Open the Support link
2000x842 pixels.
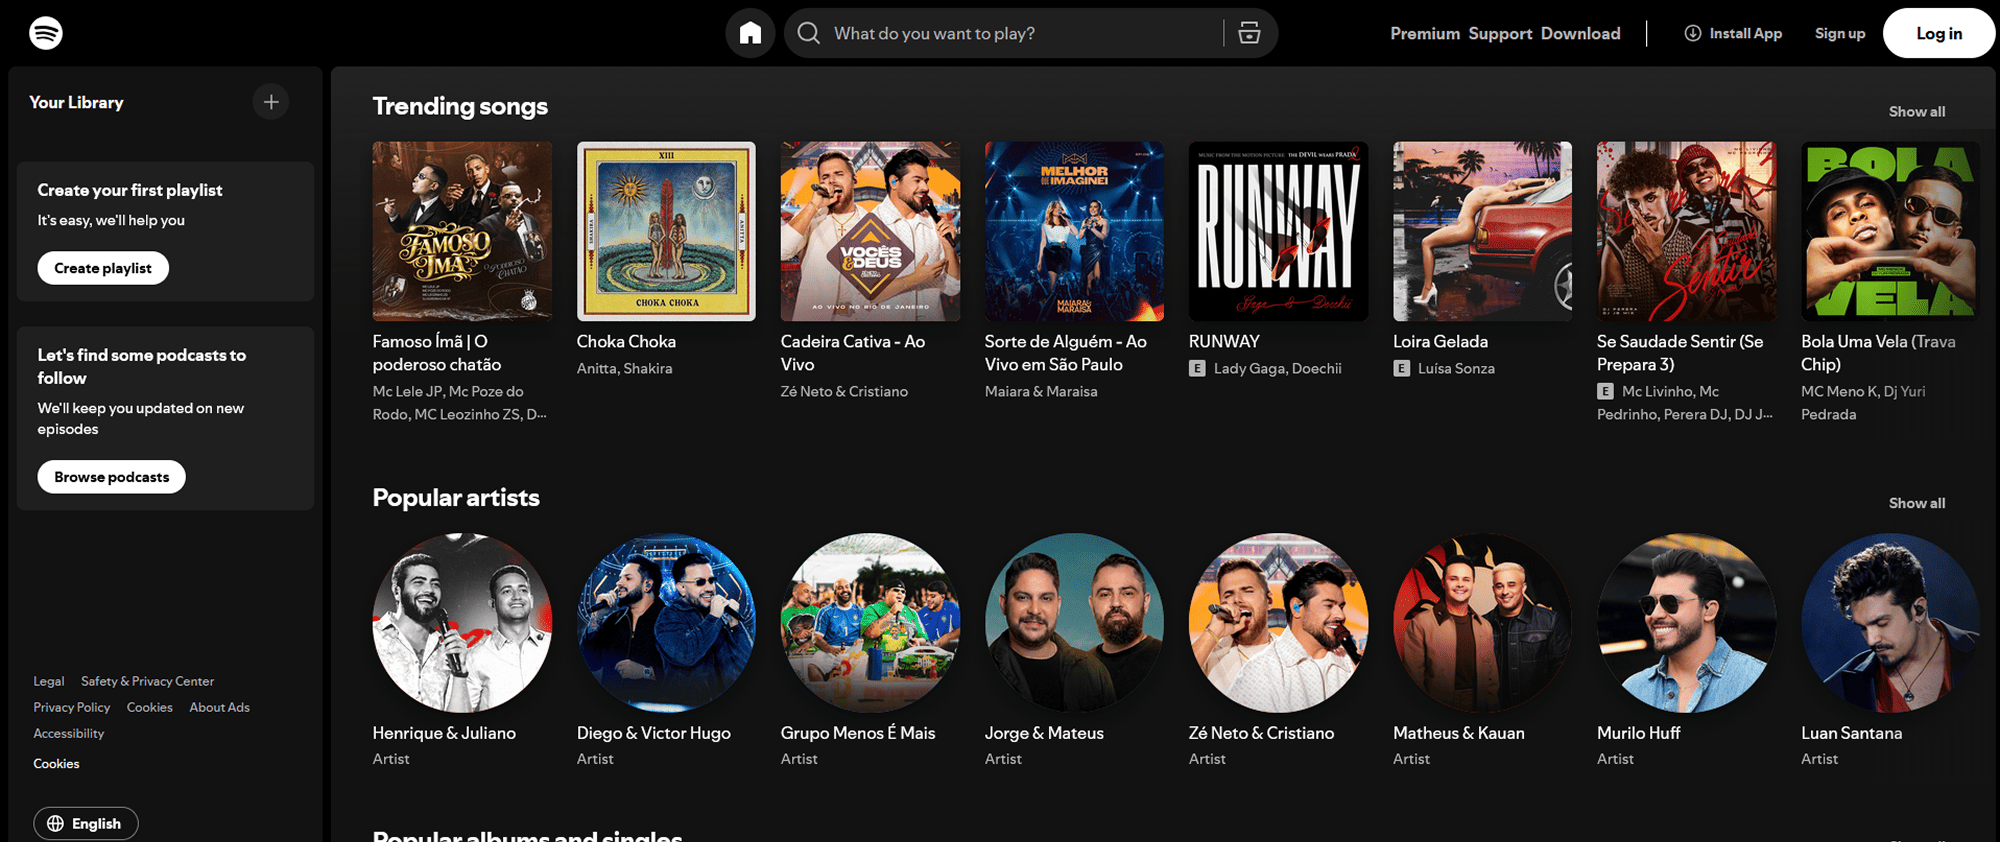tap(1500, 33)
